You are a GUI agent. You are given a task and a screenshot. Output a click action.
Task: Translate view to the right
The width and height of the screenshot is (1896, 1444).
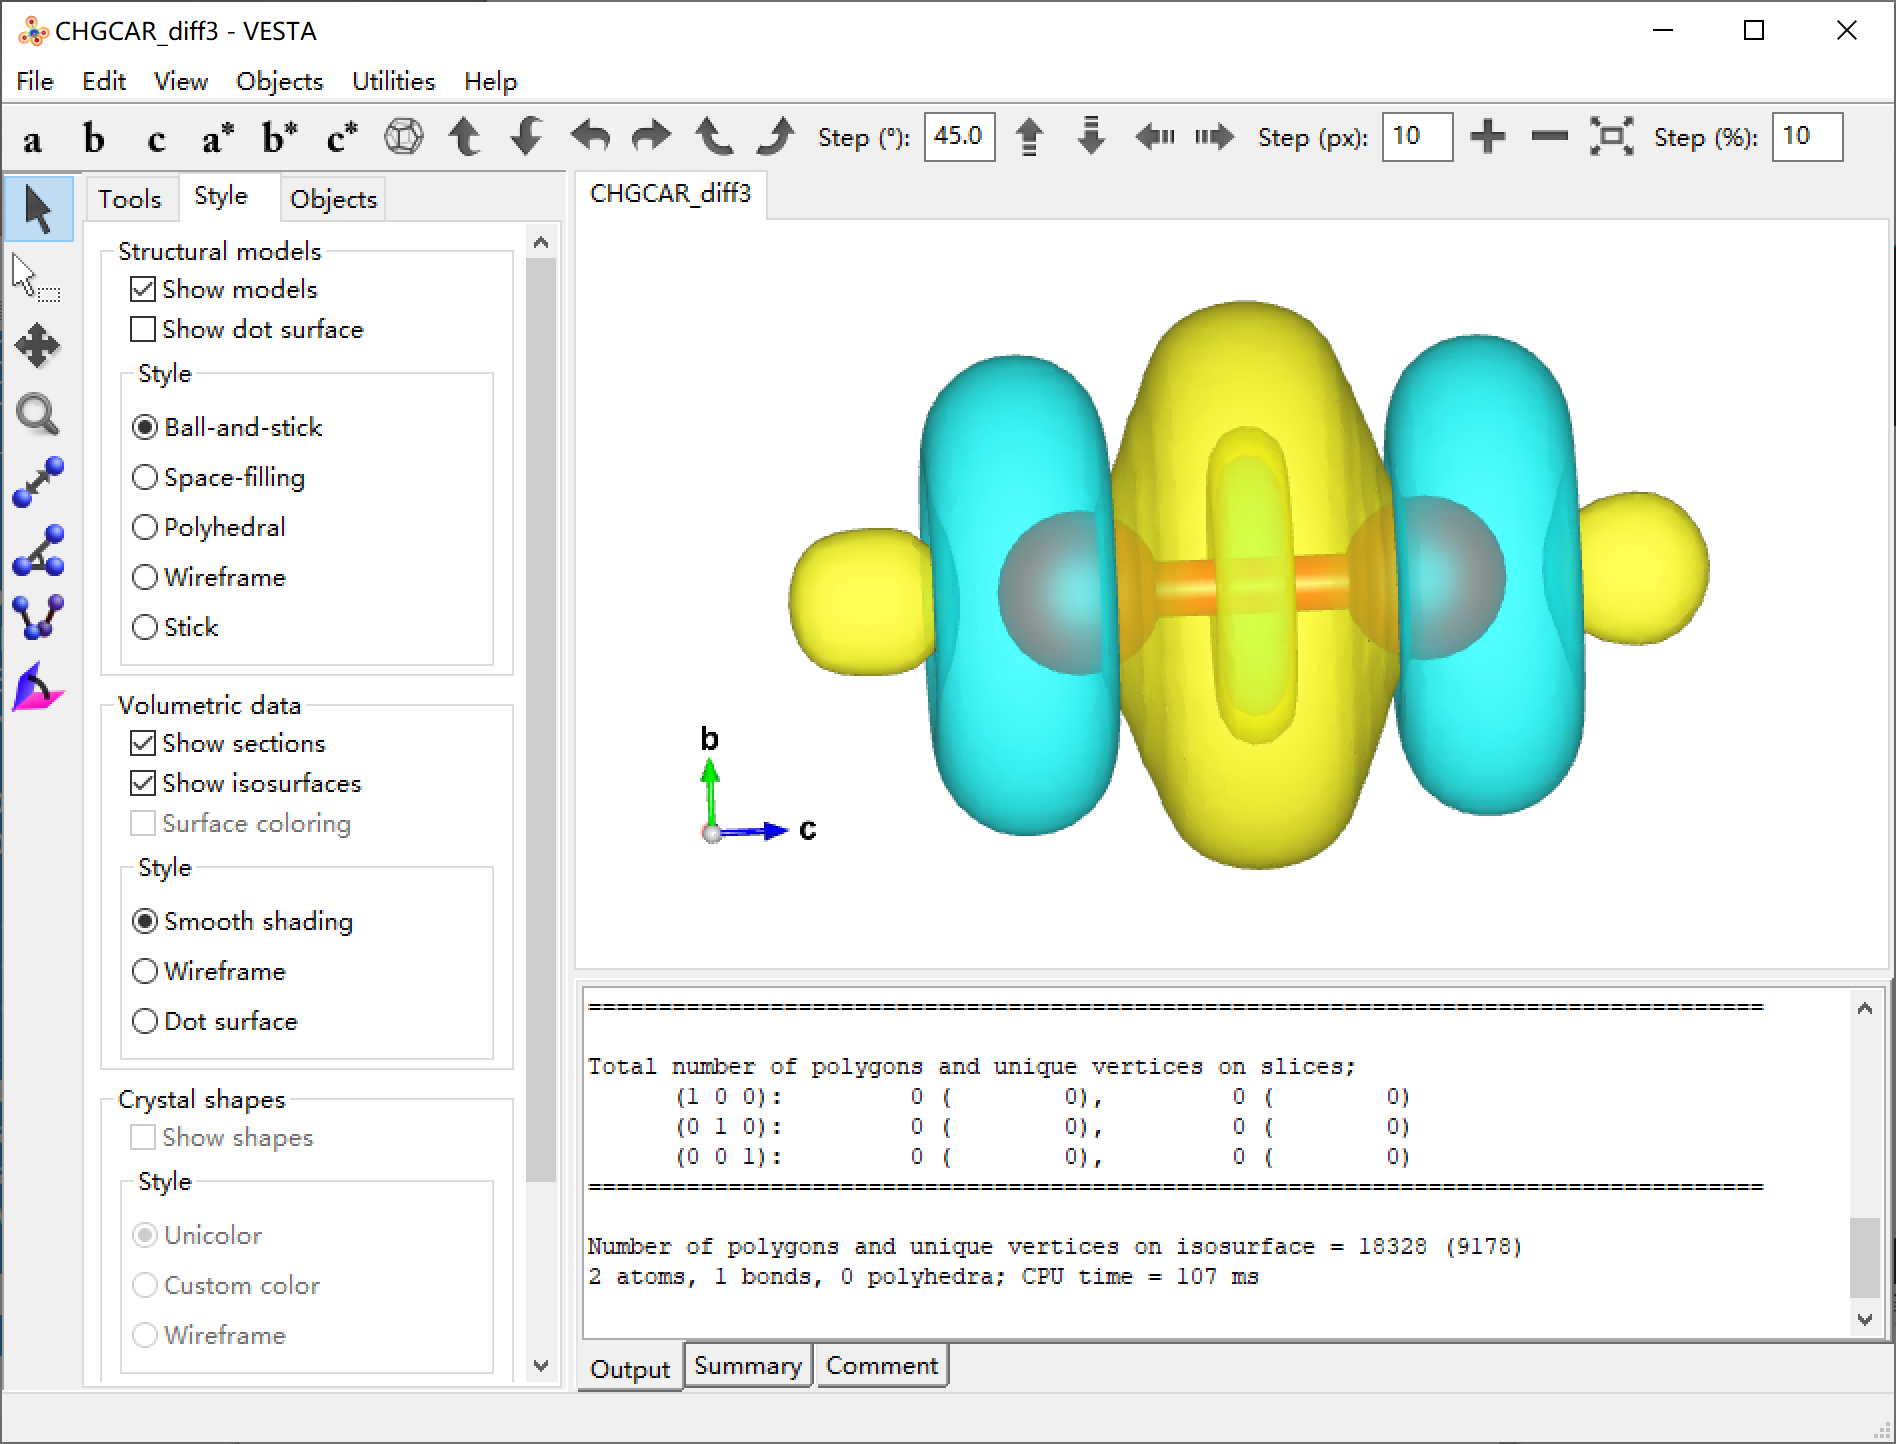coord(1215,137)
